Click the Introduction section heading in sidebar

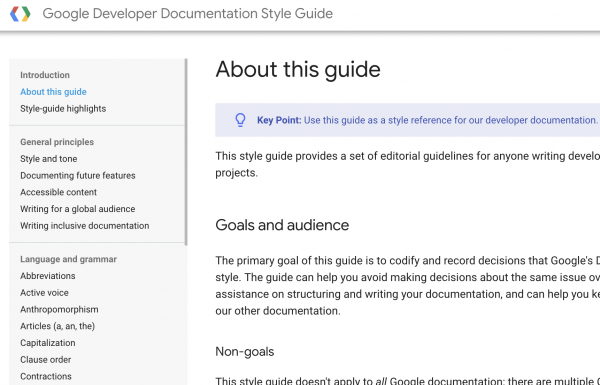(45, 75)
